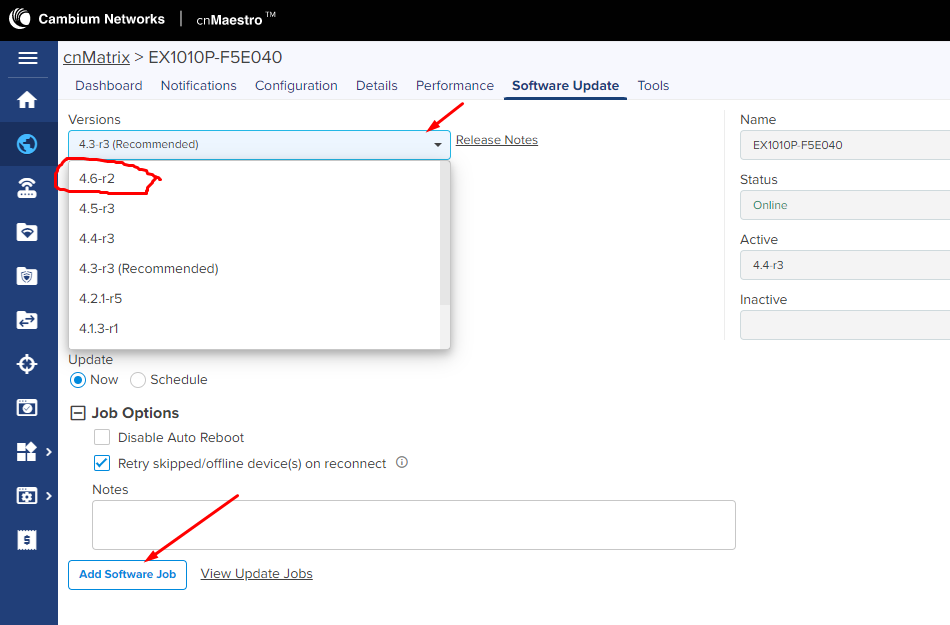Click the globe icon in sidebar

28,144
